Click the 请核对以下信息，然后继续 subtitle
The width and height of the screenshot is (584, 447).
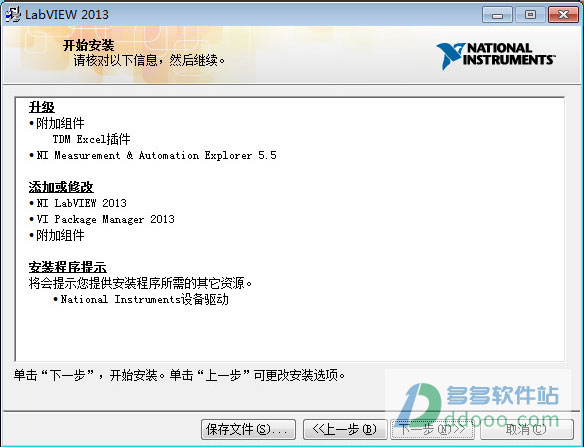(x=149, y=60)
